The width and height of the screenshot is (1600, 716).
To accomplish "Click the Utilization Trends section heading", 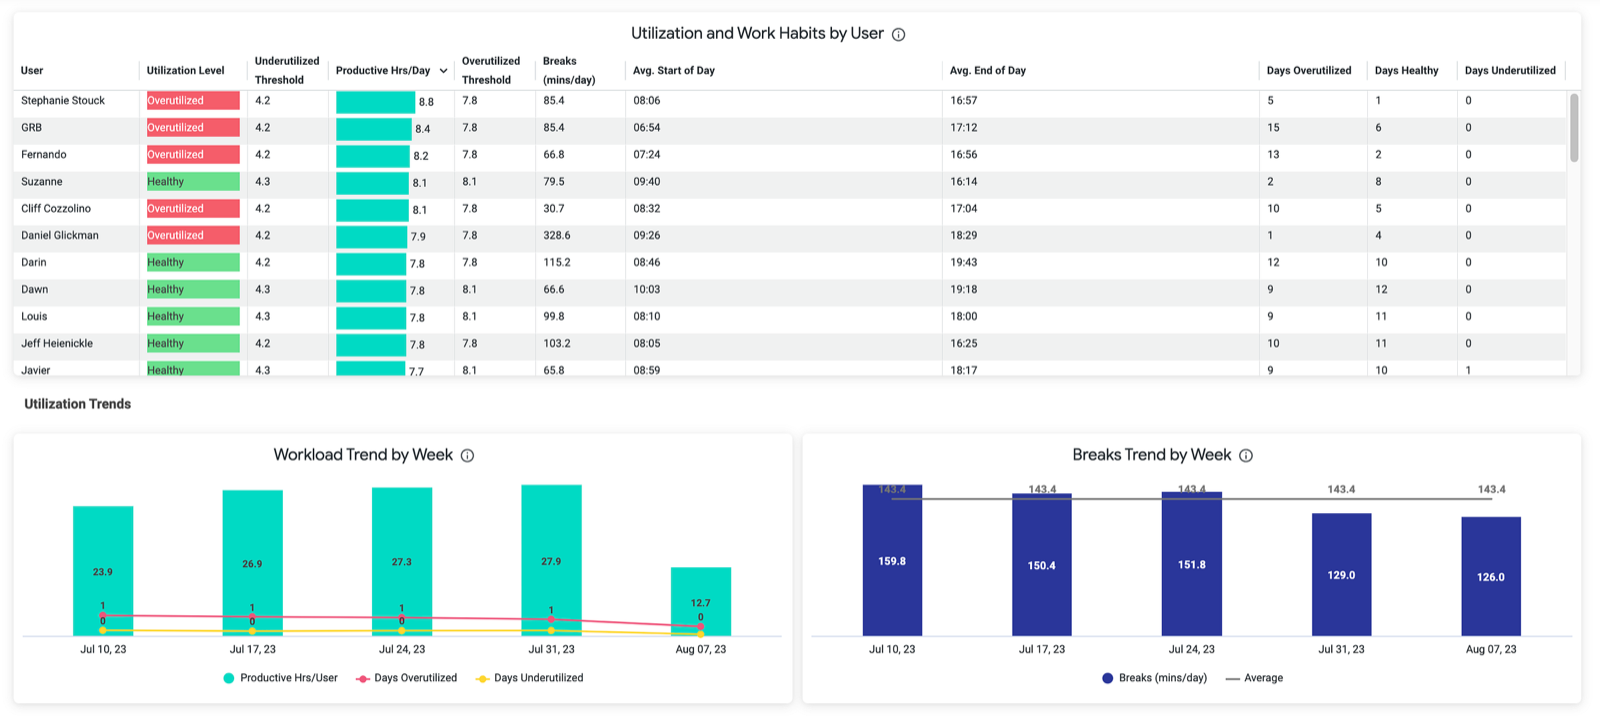I will [x=78, y=404].
